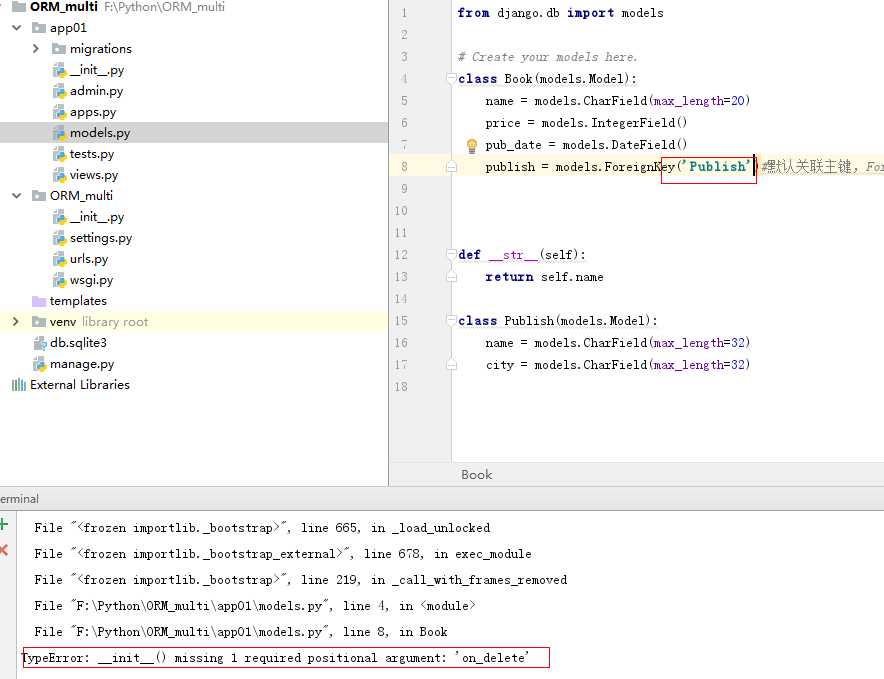The height and width of the screenshot is (679, 884).
Task: Click 'price = models.IntegerField()' line
Action: [586, 122]
